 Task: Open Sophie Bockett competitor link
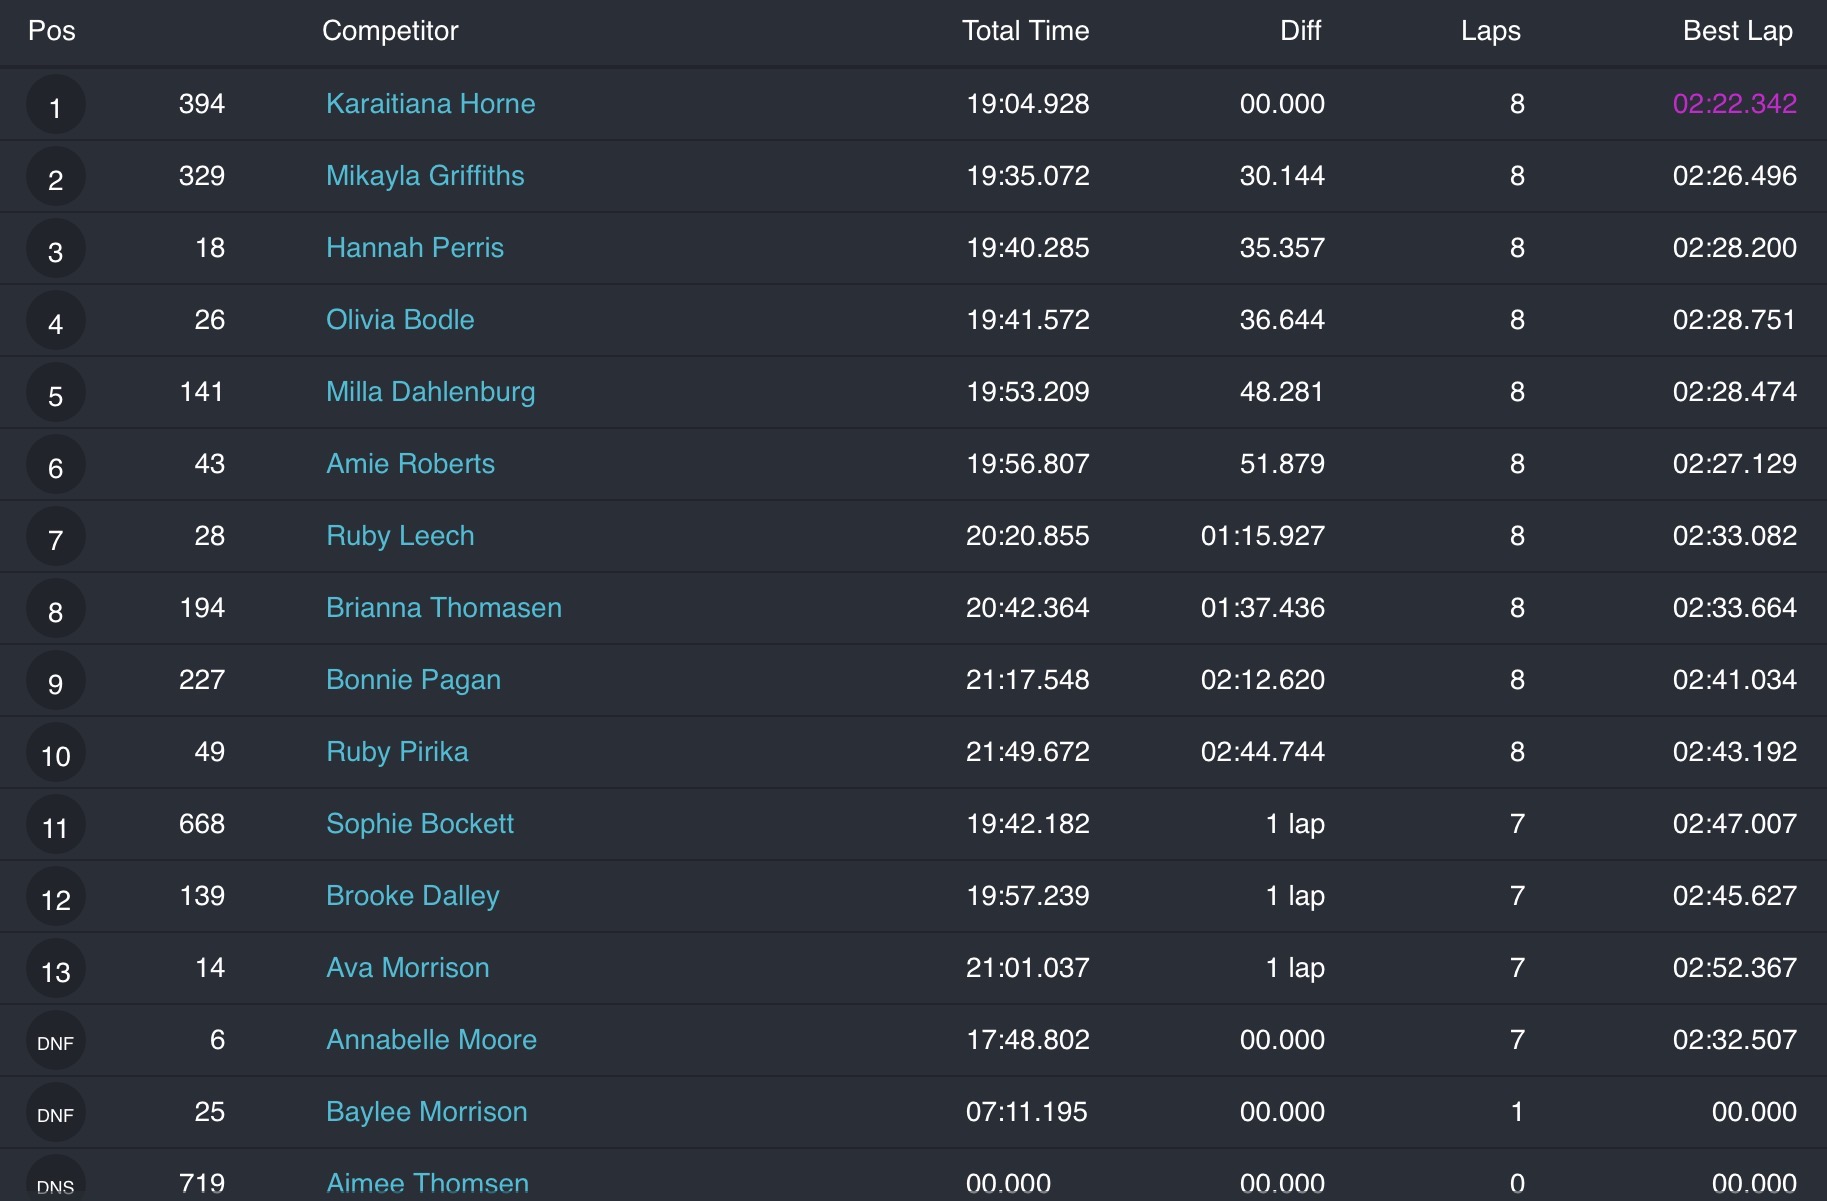[420, 824]
